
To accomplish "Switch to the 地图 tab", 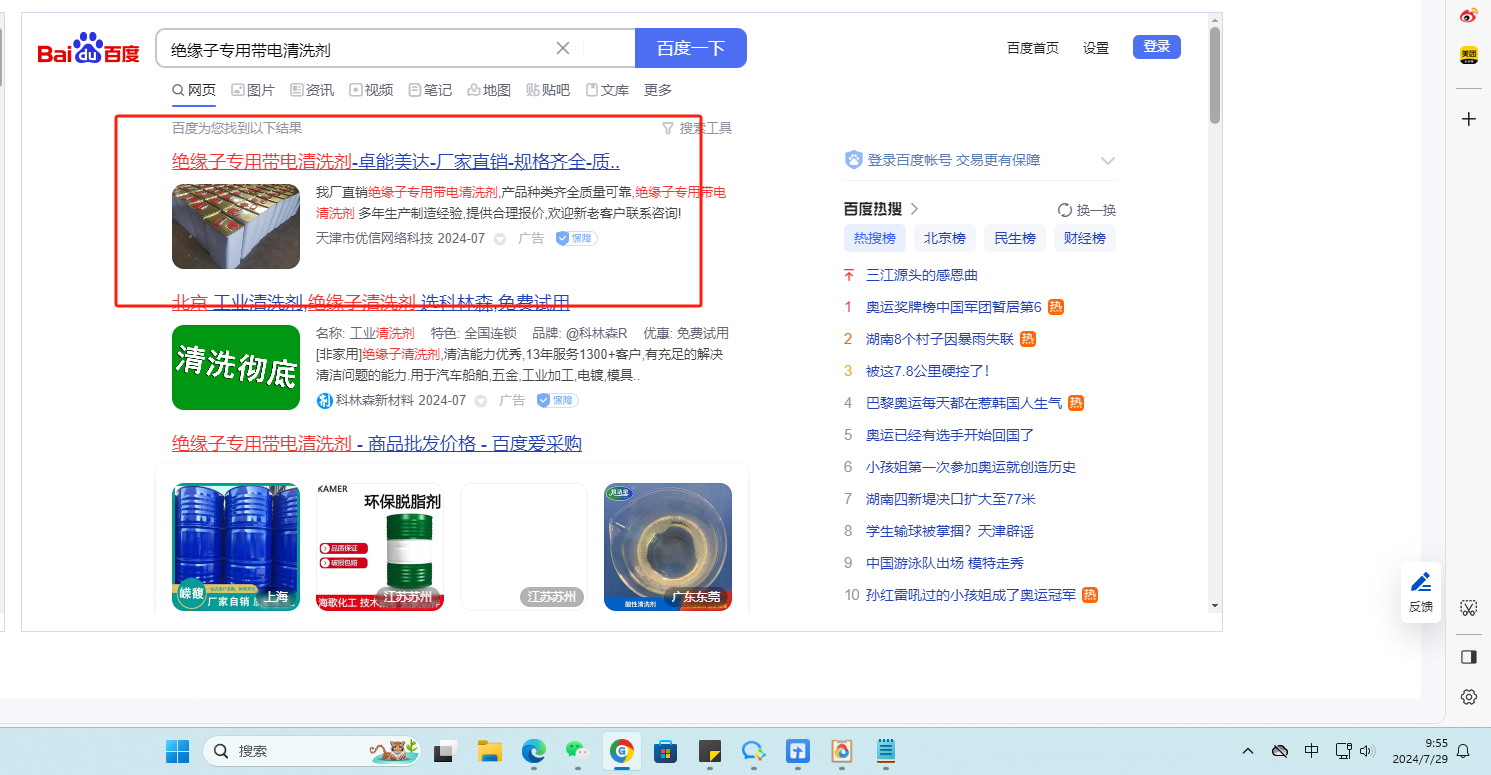I will click(489, 90).
